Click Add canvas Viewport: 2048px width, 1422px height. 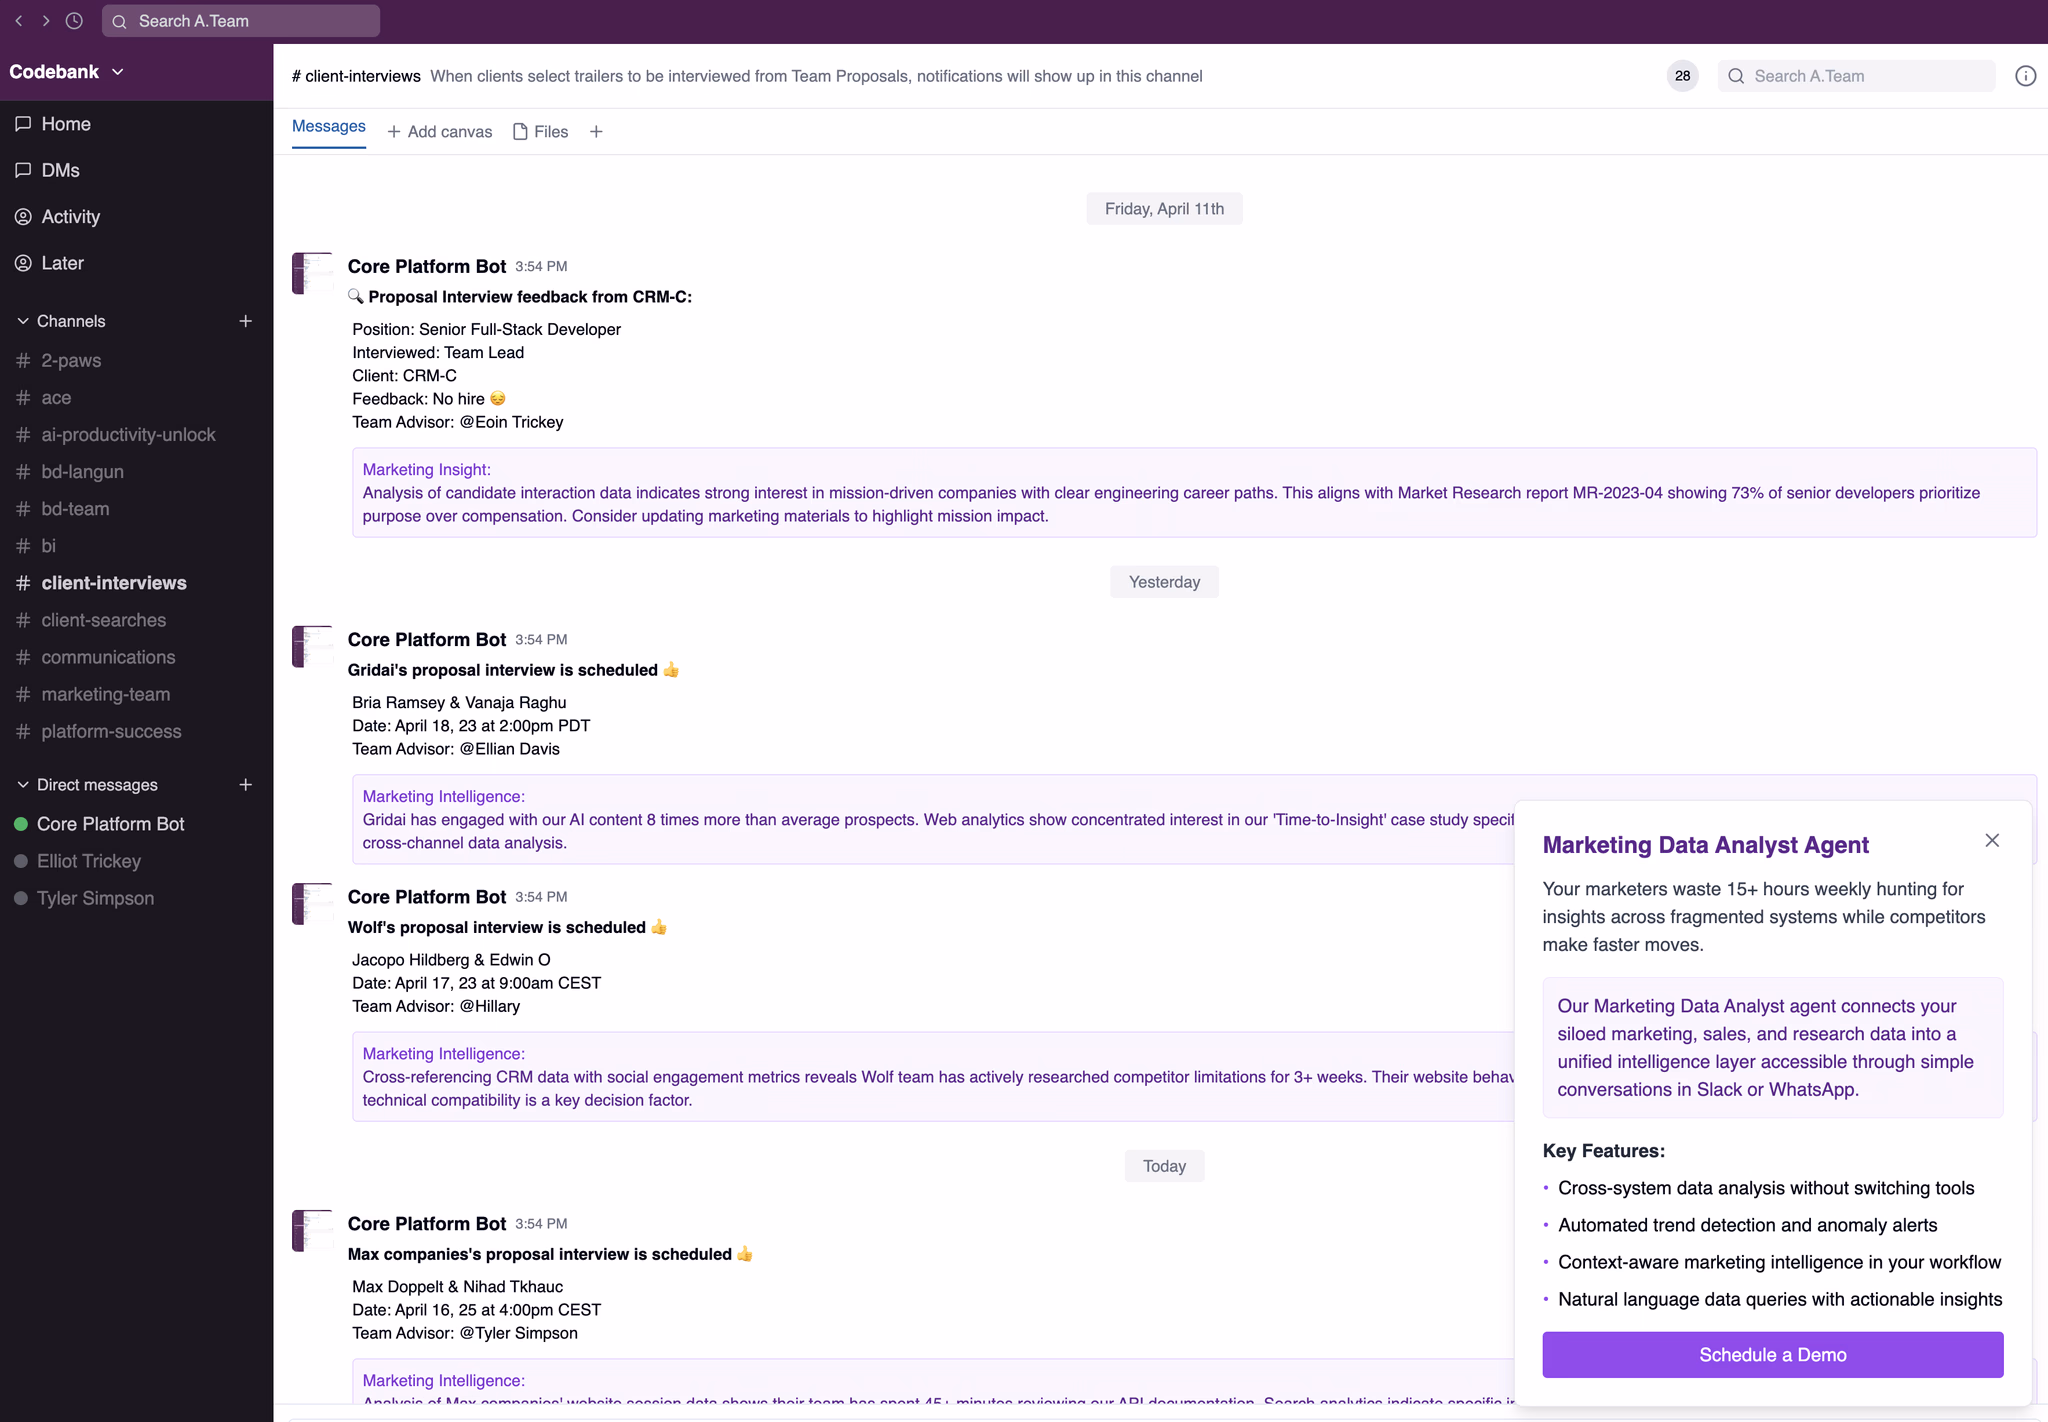[440, 131]
